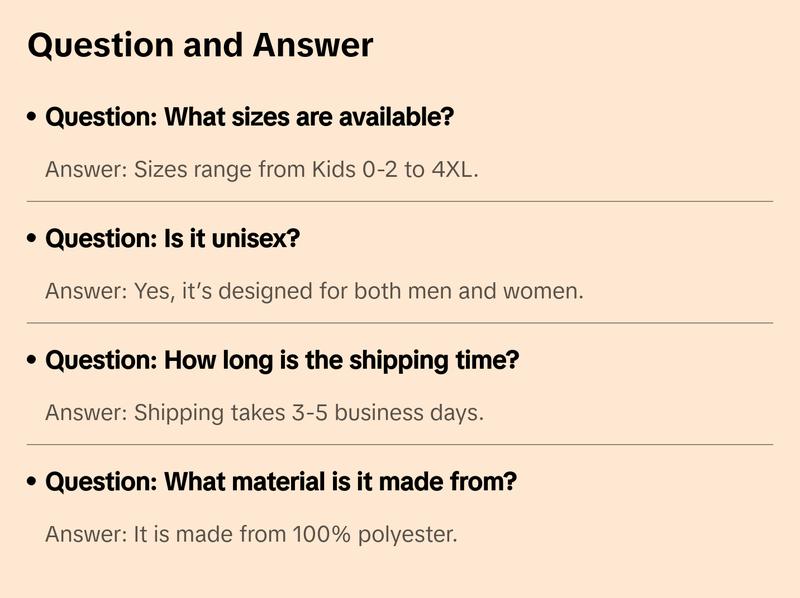This screenshot has height=598, width=800.
Task: Click the bullet before the sizes question
Action: tap(33, 118)
